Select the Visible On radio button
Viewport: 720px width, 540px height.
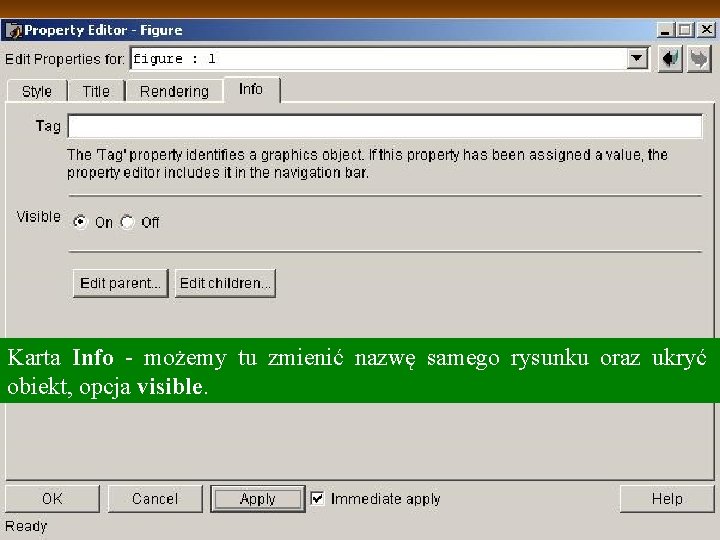[x=80, y=222]
